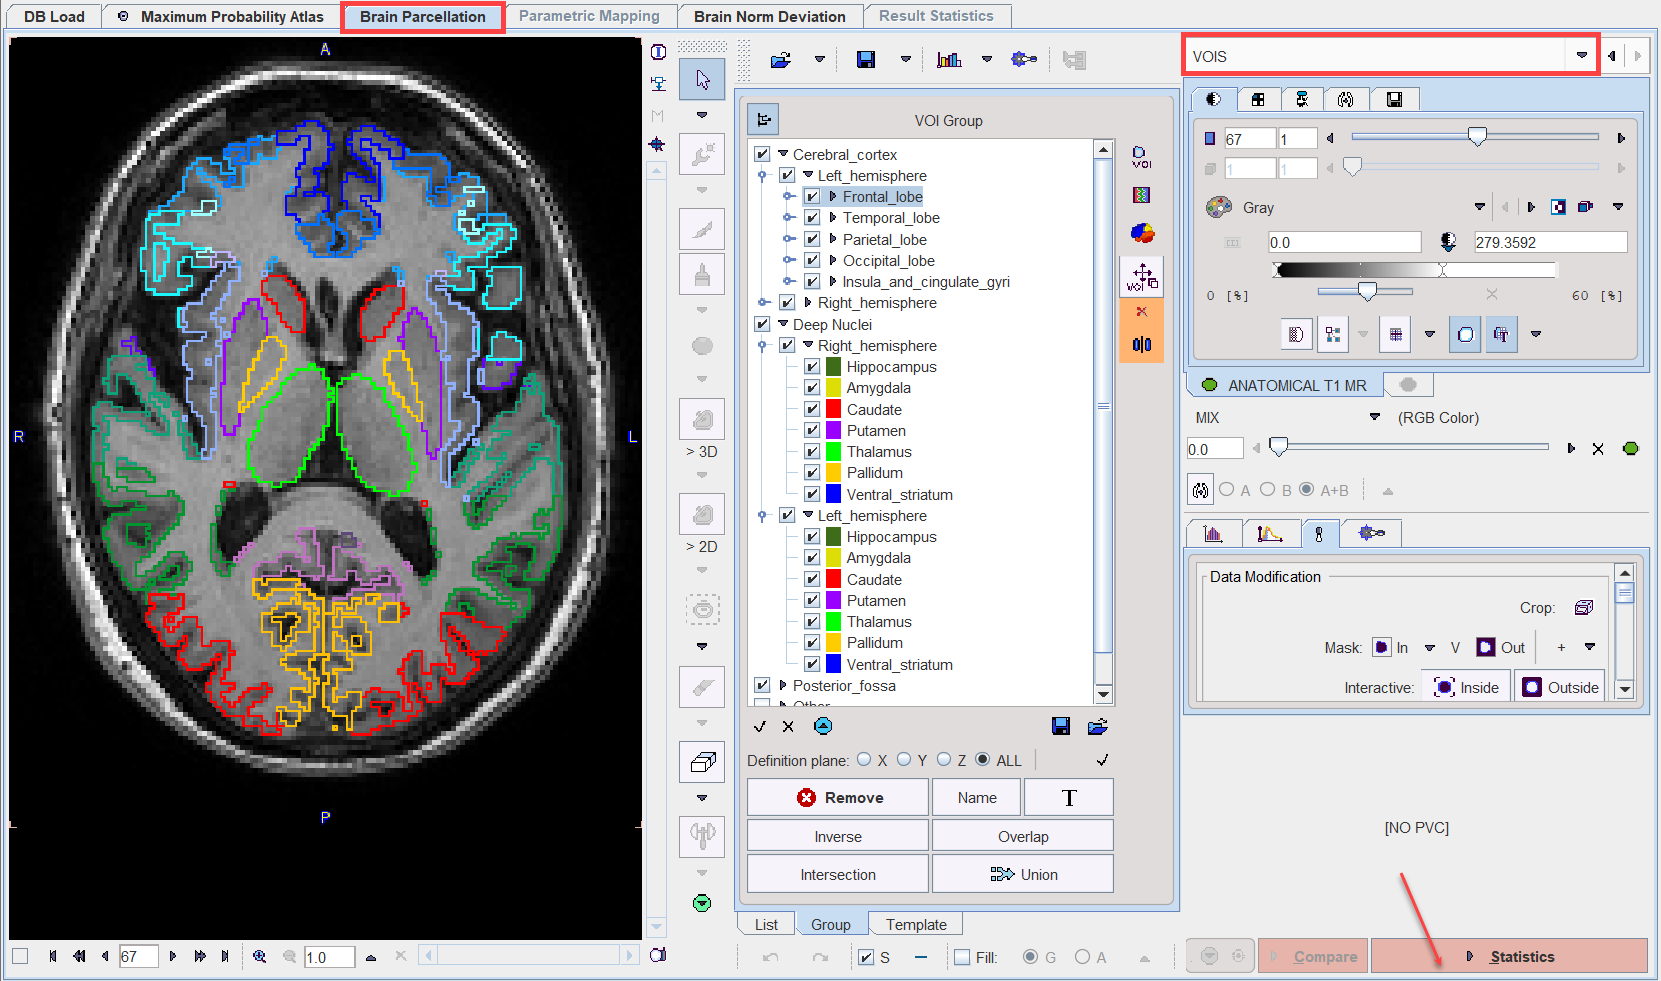Open the 2D contour tool
This screenshot has height=981, width=1661.
click(702, 514)
